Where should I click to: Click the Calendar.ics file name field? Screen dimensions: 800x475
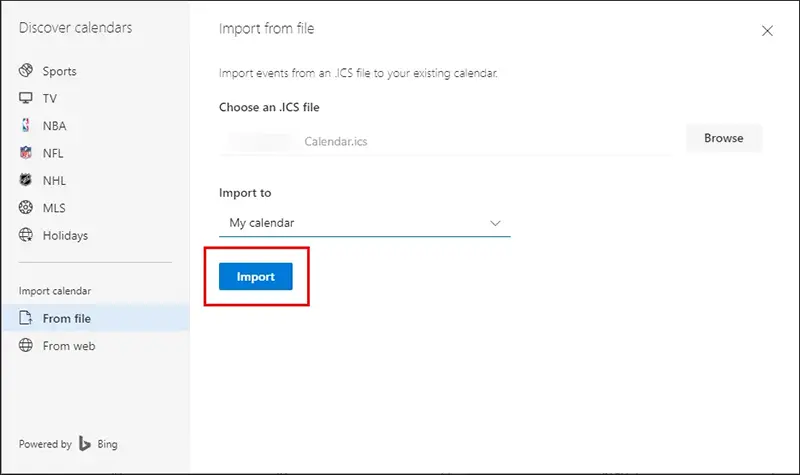(445, 142)
